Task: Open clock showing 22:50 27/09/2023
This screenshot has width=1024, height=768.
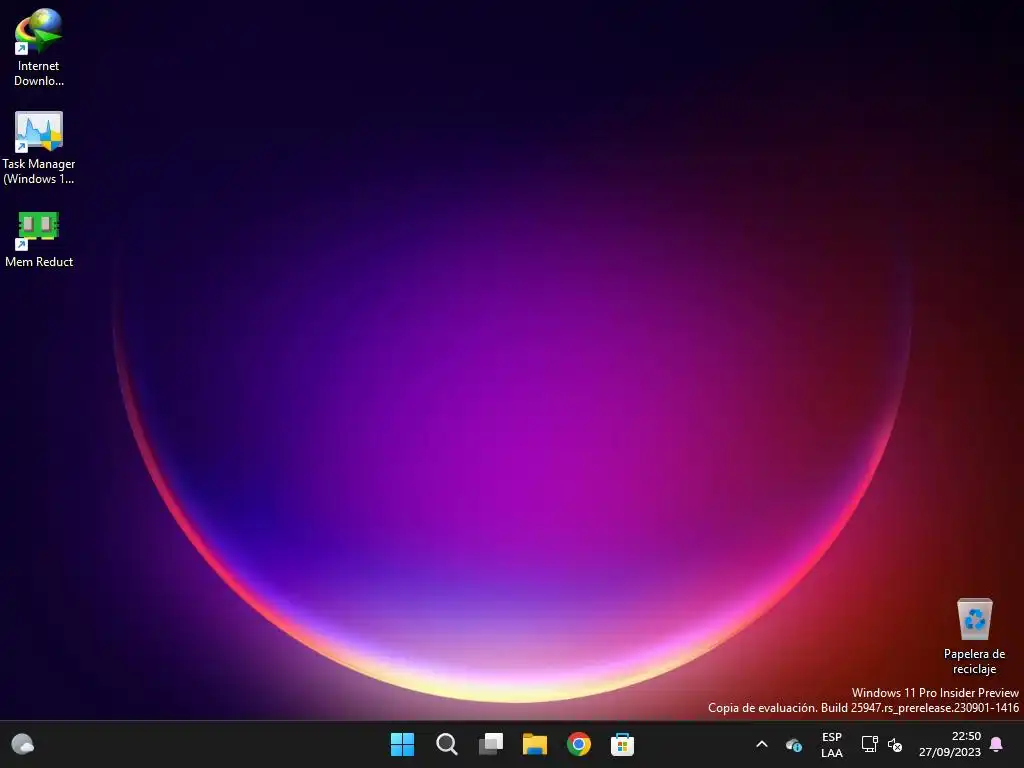Action: point(950,744)
